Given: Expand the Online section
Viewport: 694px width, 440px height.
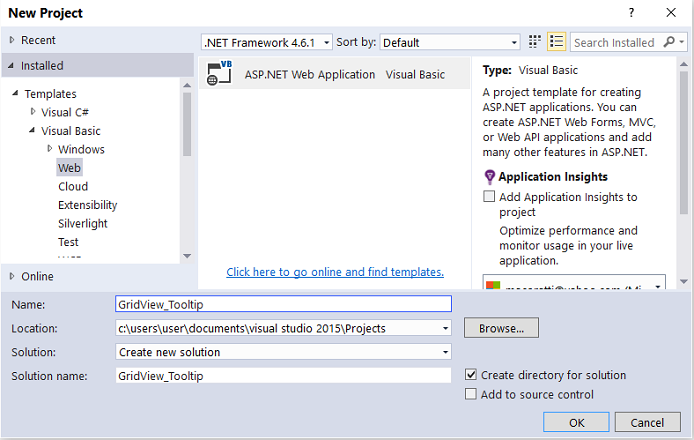Looking at the screenshot, I should (12, 276).
